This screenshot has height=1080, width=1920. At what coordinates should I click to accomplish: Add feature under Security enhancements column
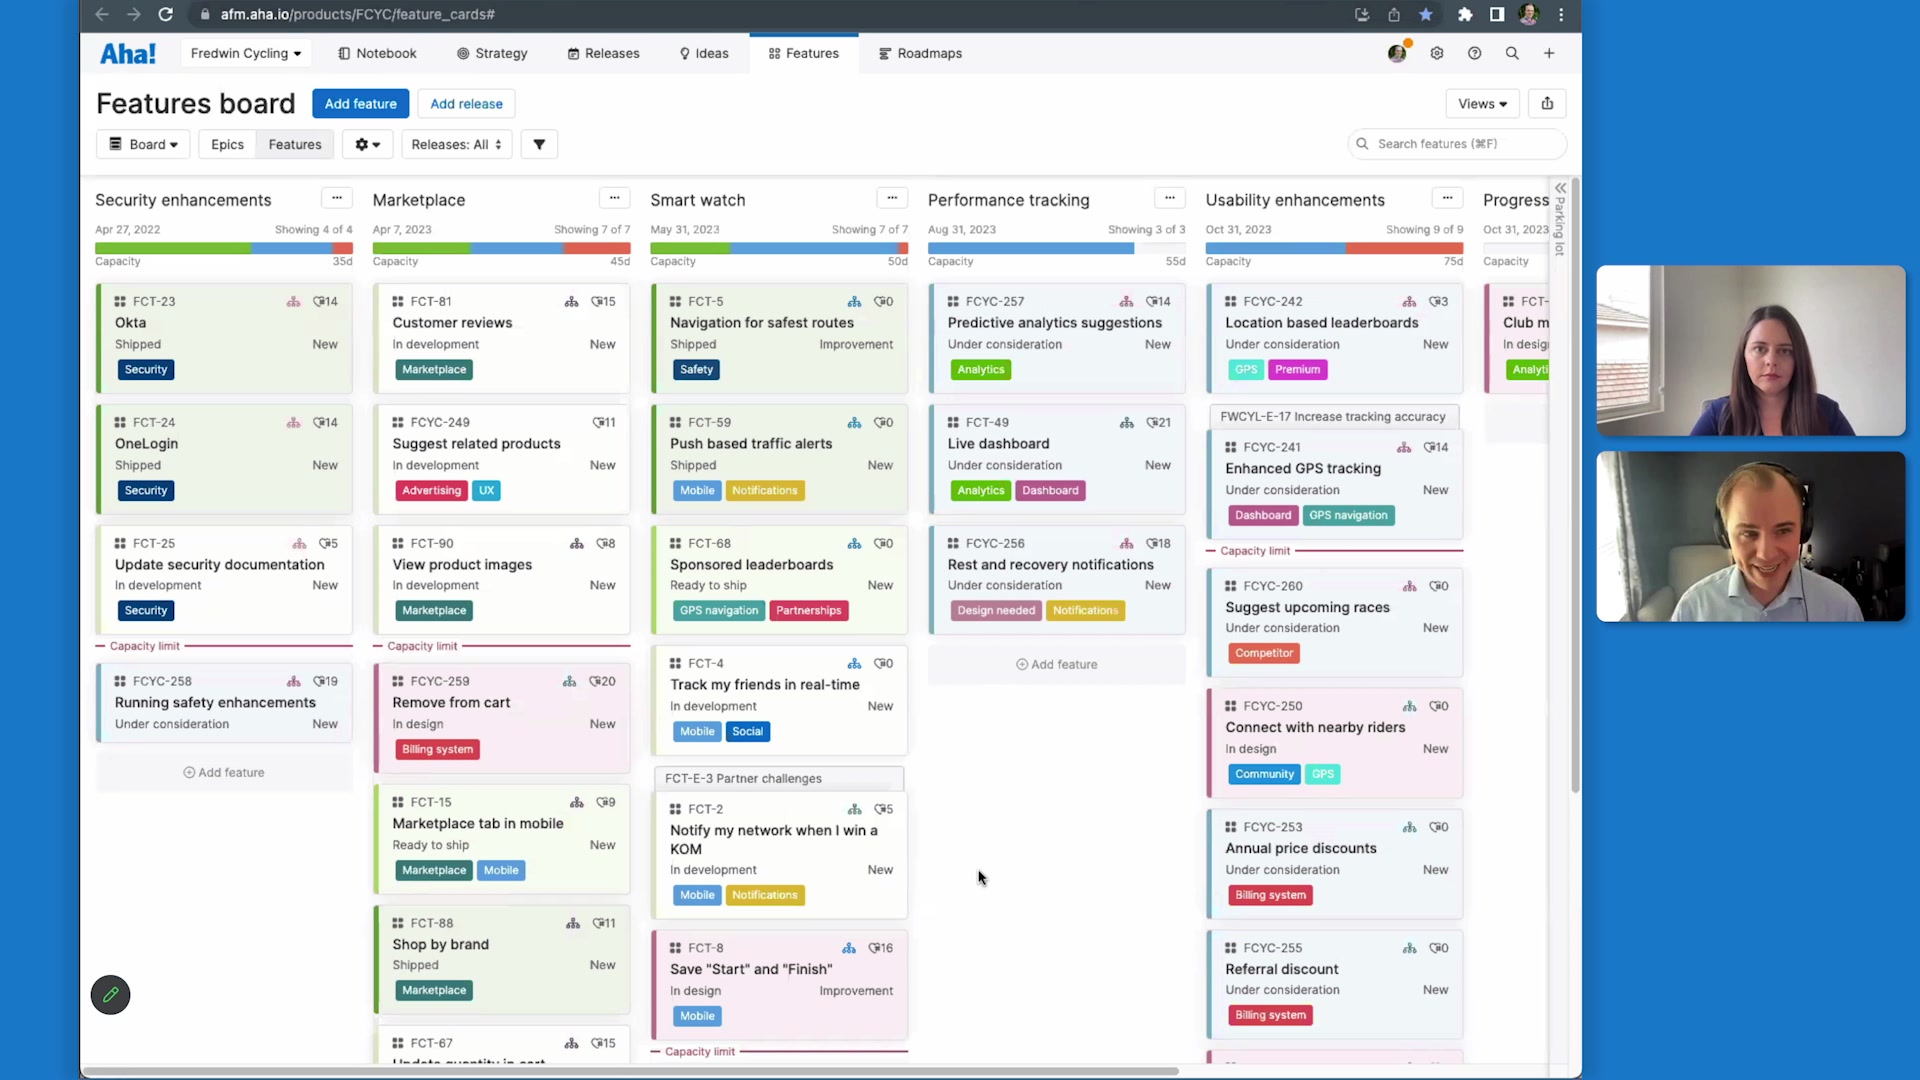[224, 772]
